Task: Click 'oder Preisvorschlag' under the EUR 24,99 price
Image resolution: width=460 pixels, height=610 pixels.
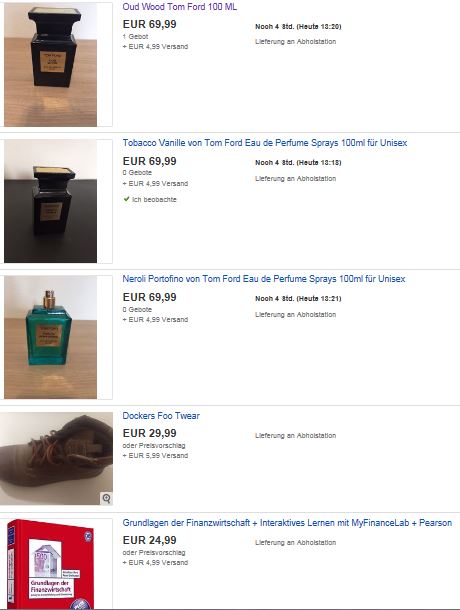Action: [154, 552]
